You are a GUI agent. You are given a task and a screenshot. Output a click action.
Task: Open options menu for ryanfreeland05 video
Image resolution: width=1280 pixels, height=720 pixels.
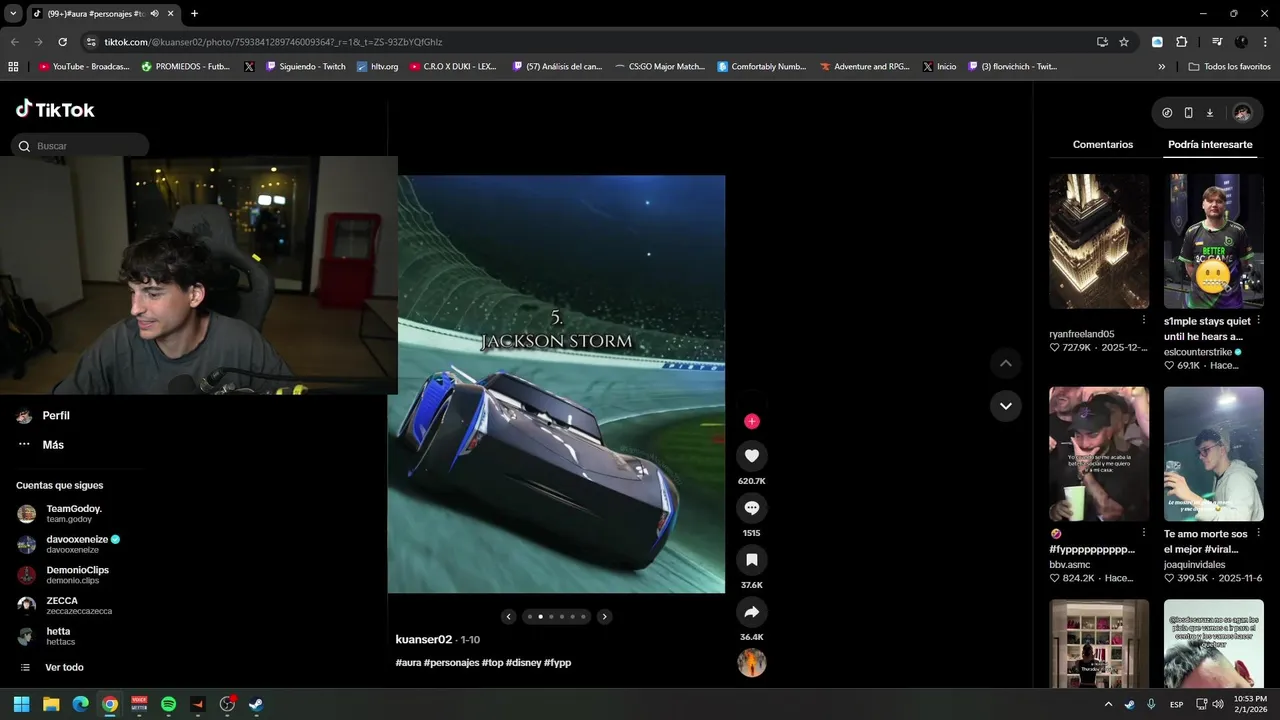click(x=1144, y=320)
